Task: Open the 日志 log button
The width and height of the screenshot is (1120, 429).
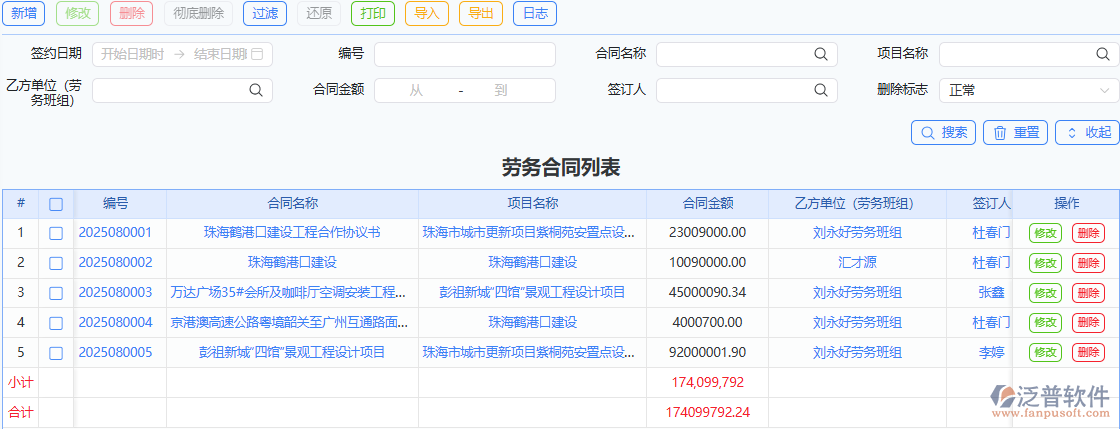Action: 535,14
